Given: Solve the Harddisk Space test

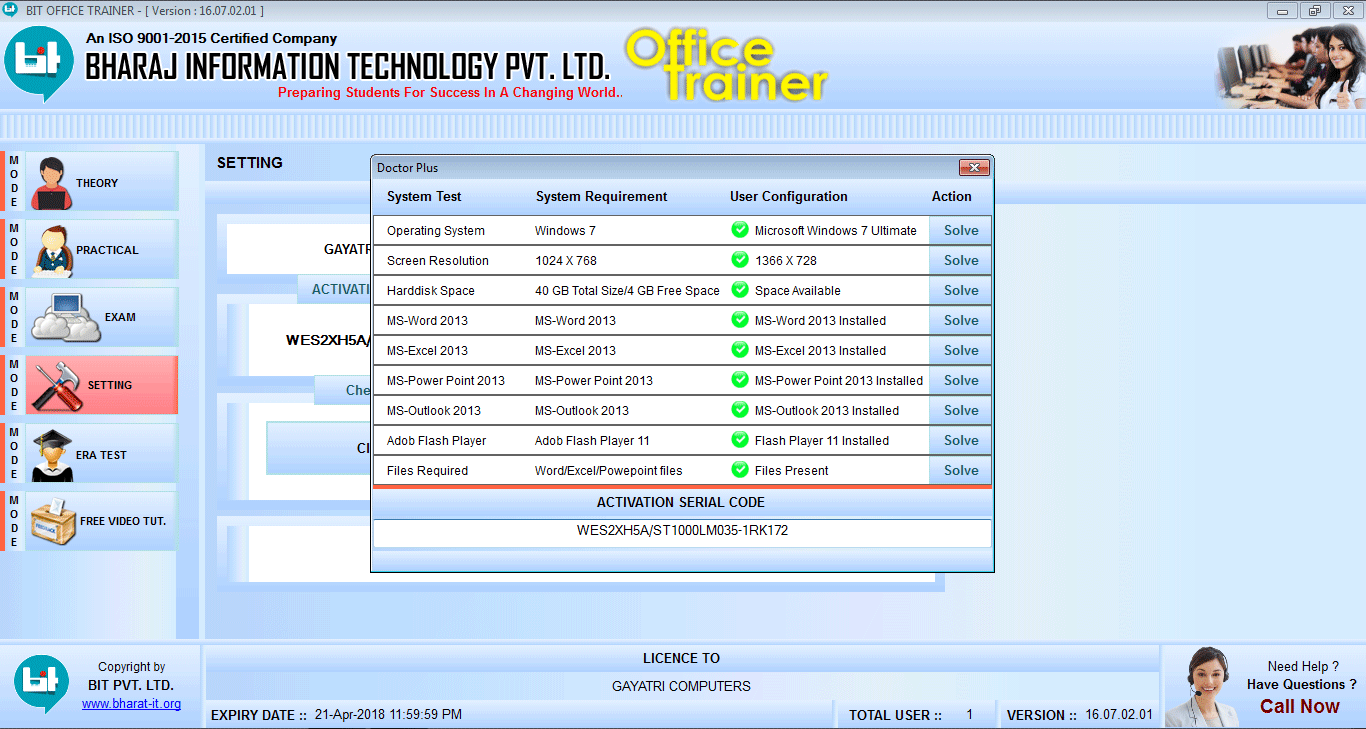Looking at the screenshot, I should [961, 290].
